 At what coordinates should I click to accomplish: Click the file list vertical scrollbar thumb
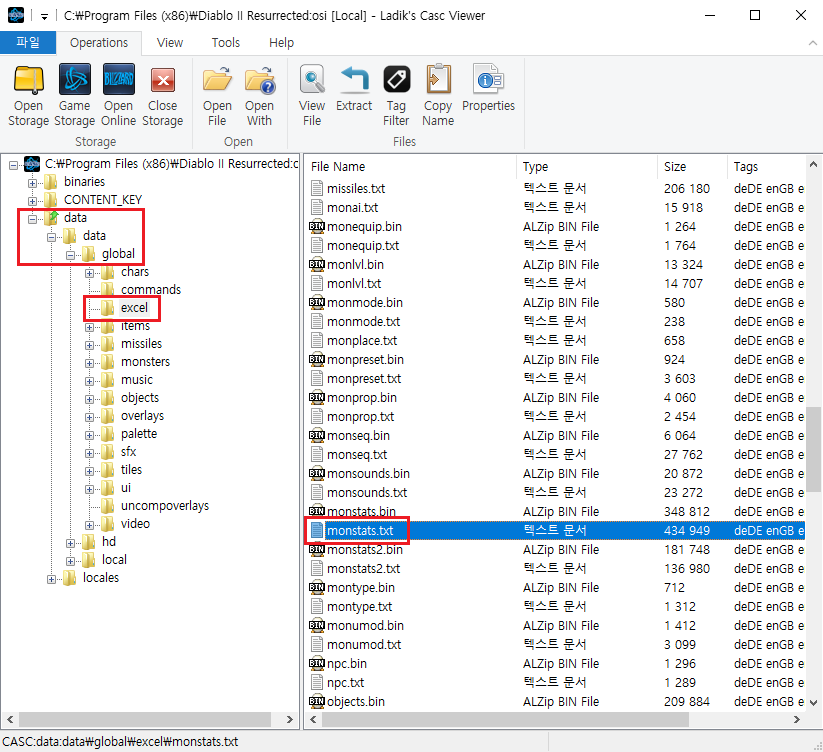813,449
